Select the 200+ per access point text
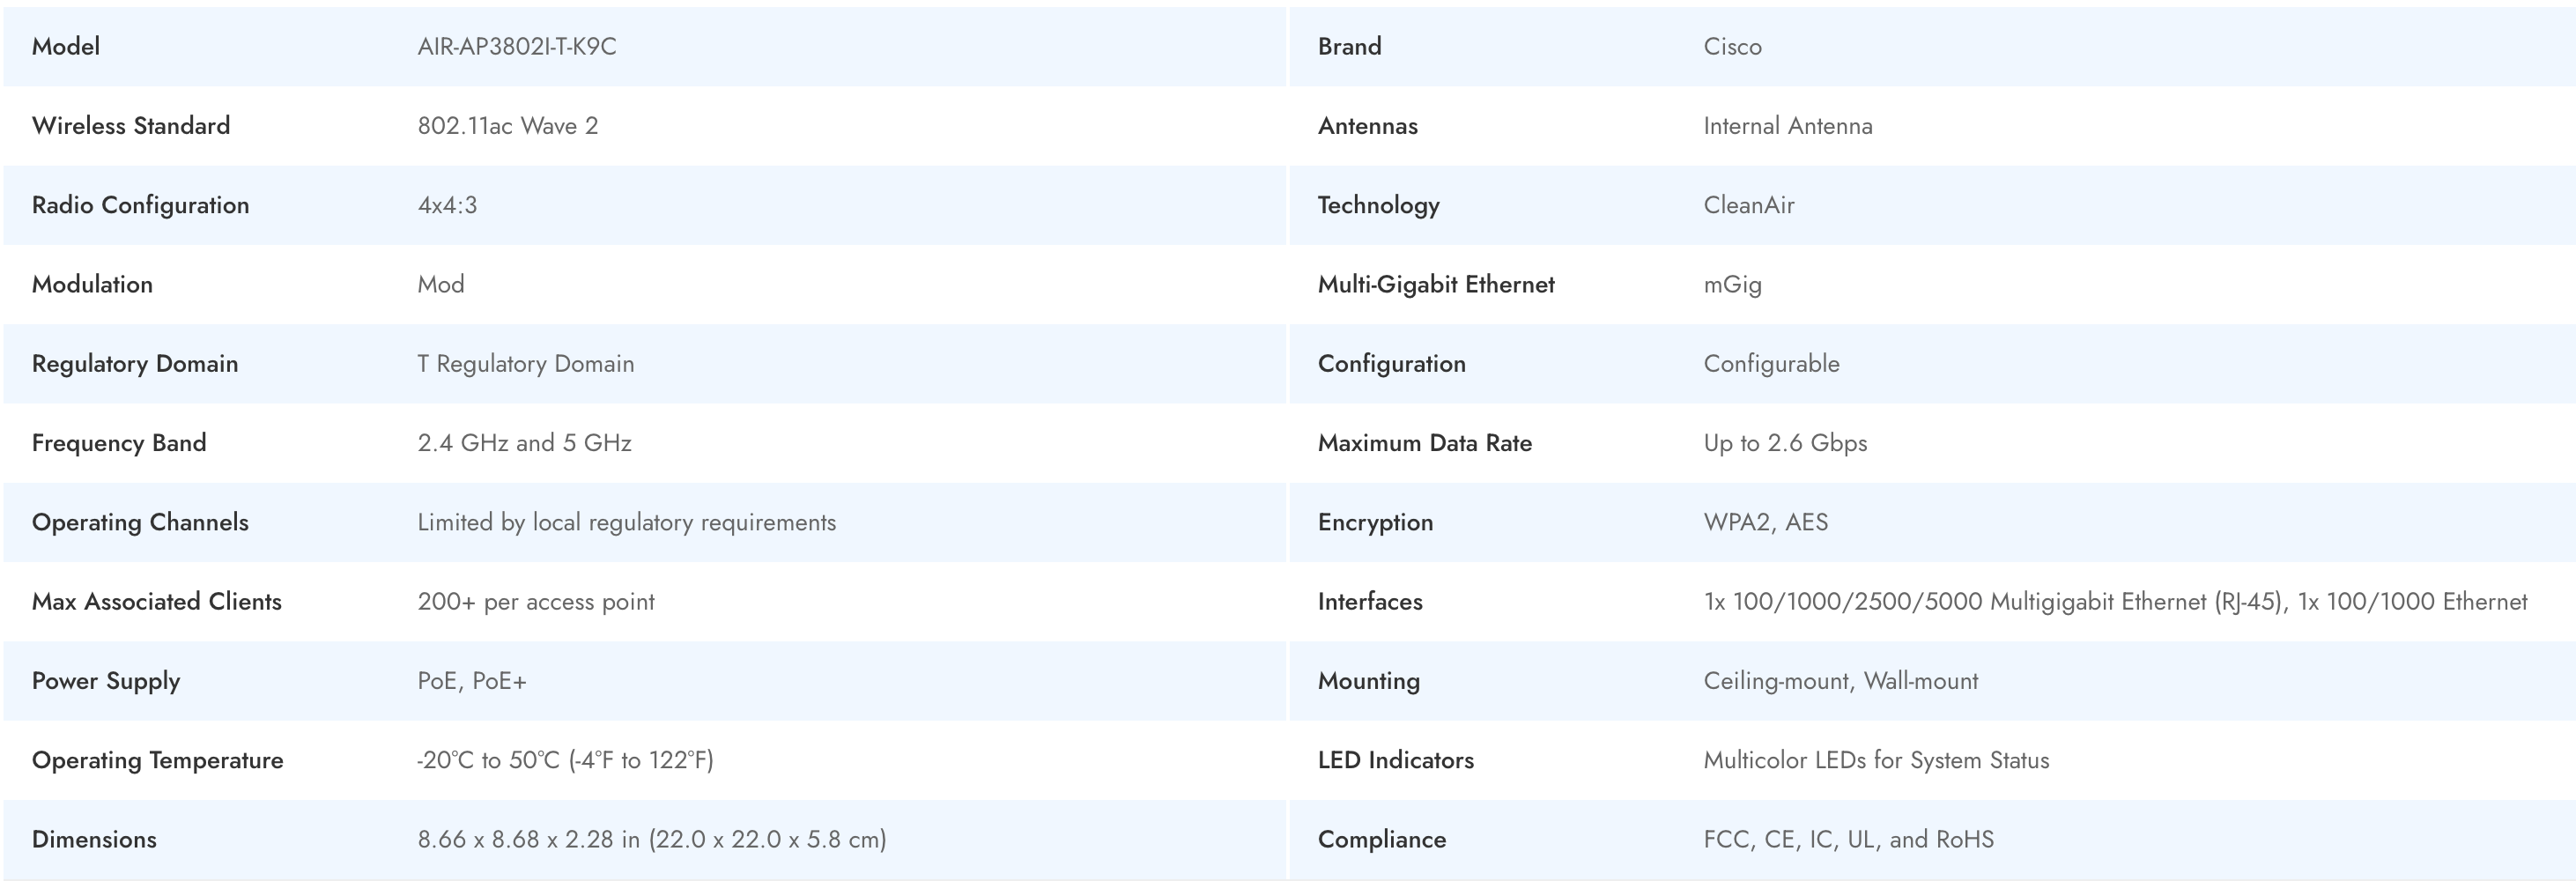 click(x=536, y=601)
